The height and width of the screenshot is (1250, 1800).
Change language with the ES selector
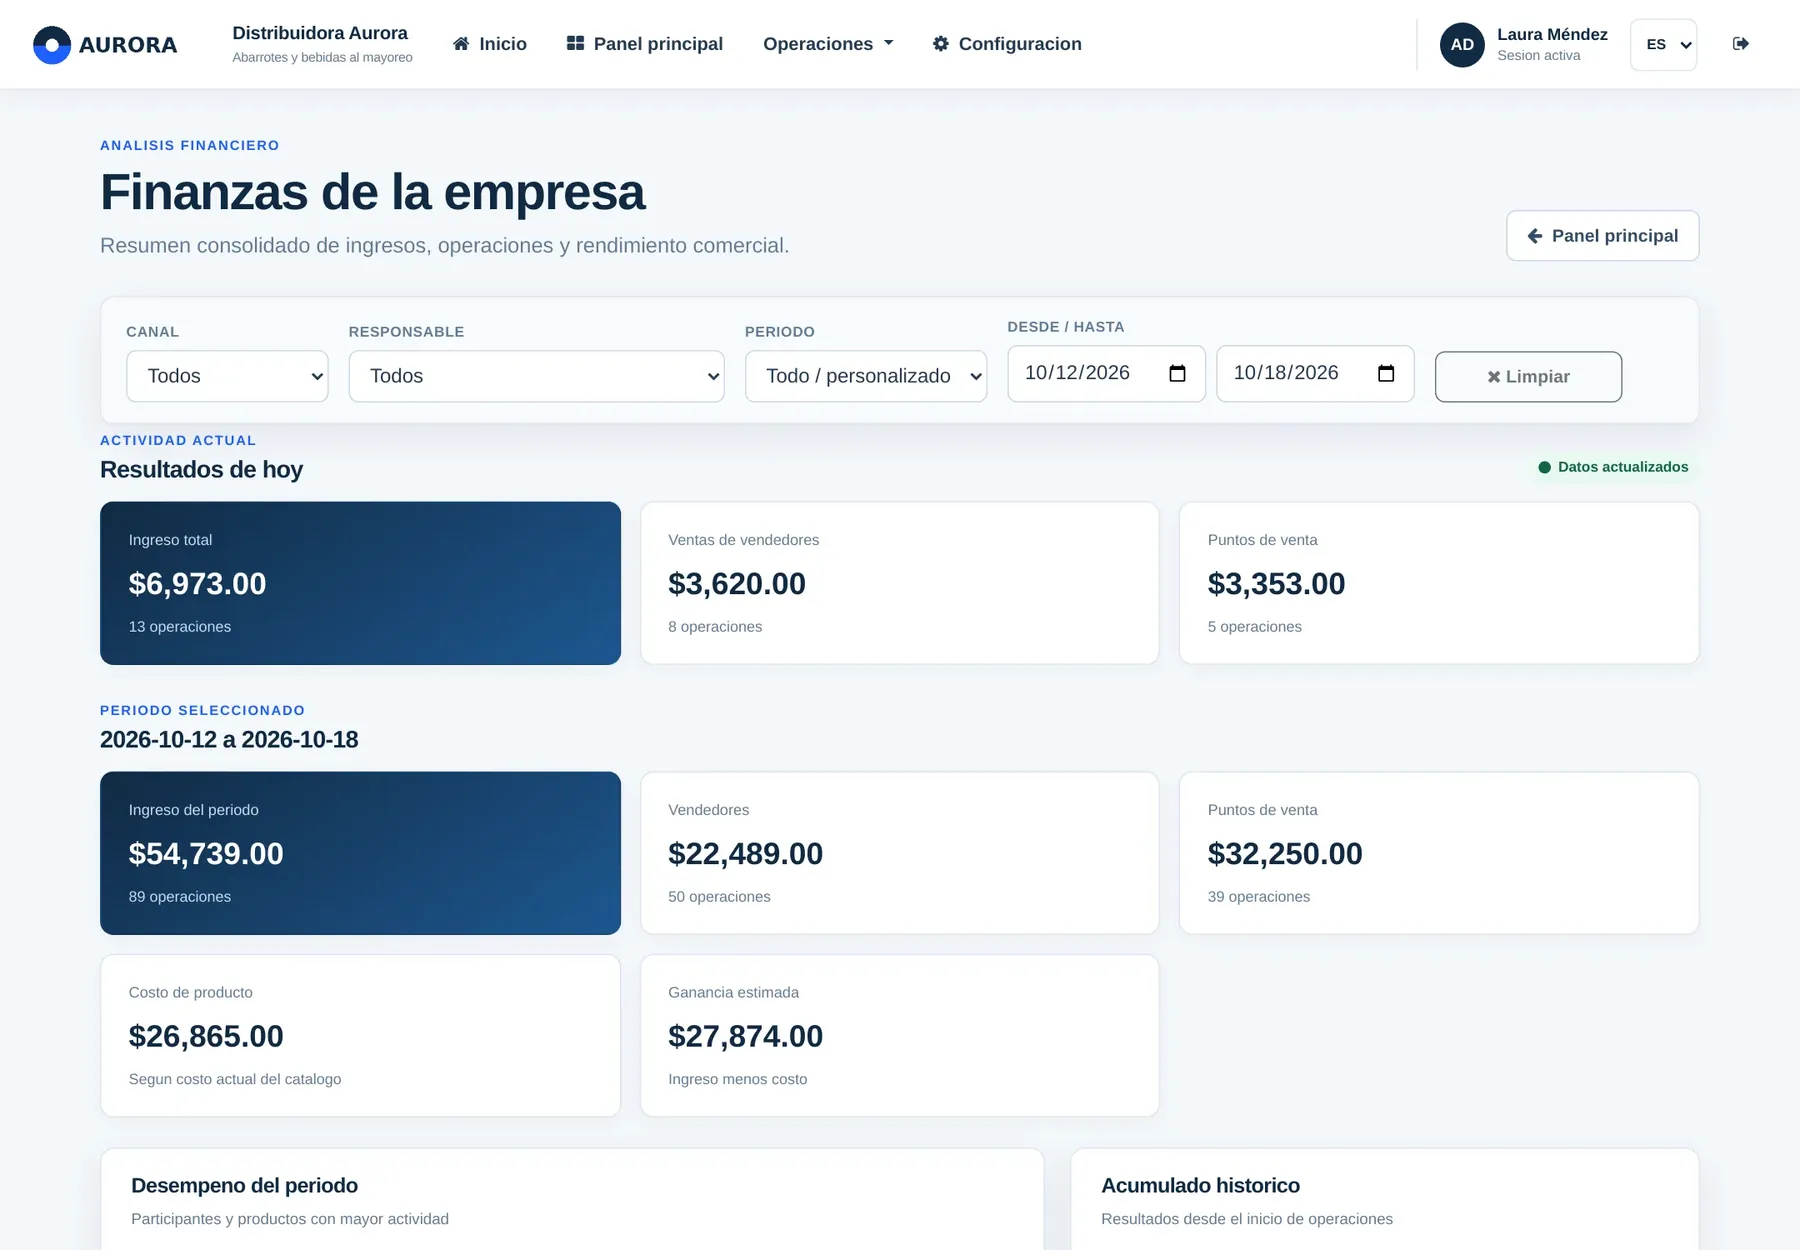coord(1663,45)
